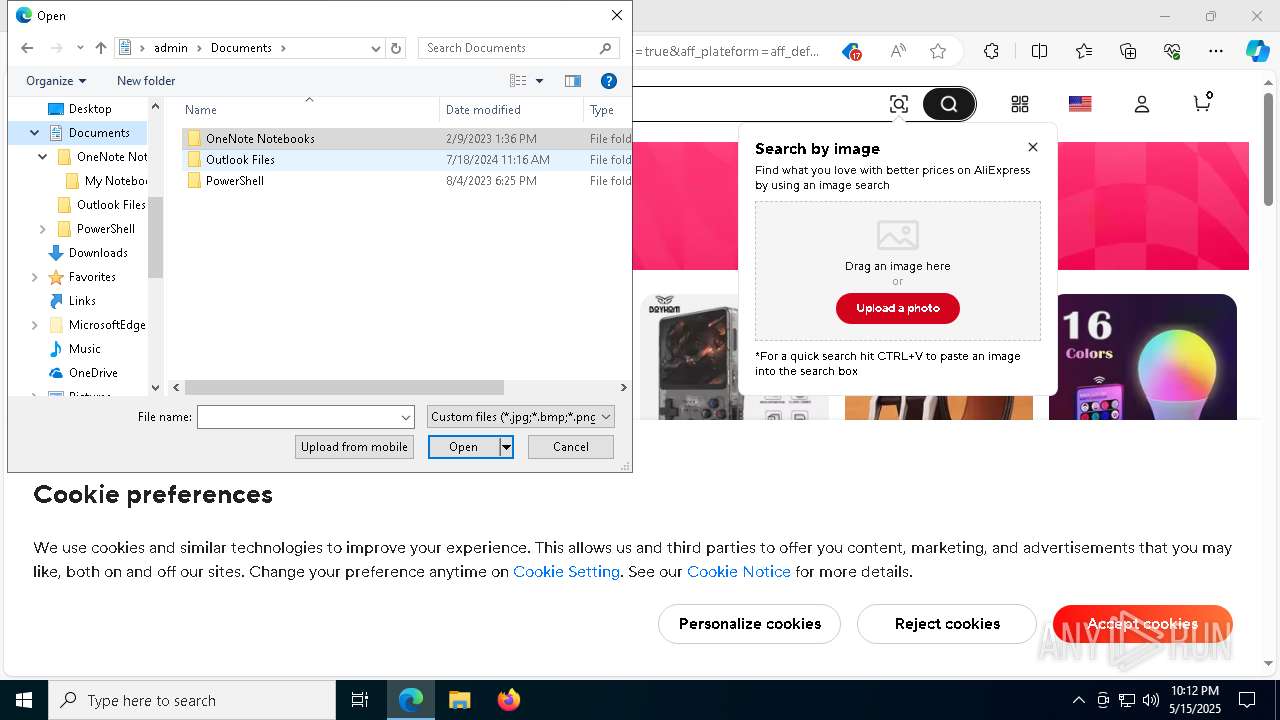The image size is (1280, 720).
Task: Select the PowerShell folder in file list
Action: [x=406, y=181]
